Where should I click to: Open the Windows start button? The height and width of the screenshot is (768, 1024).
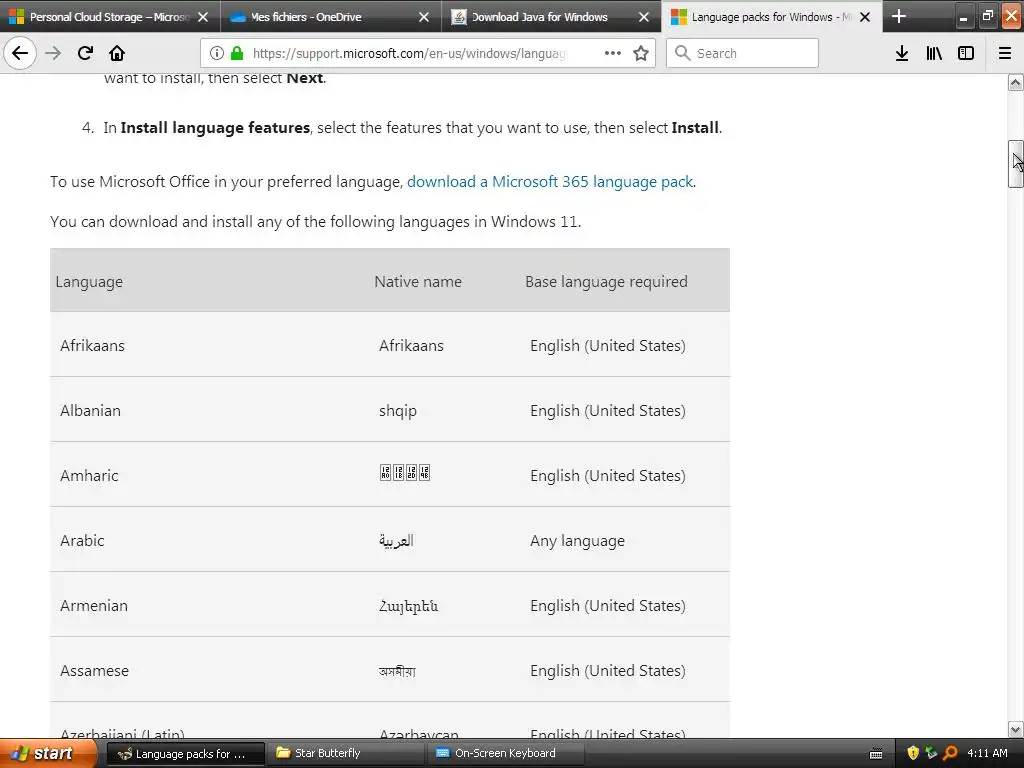point(46,754)
